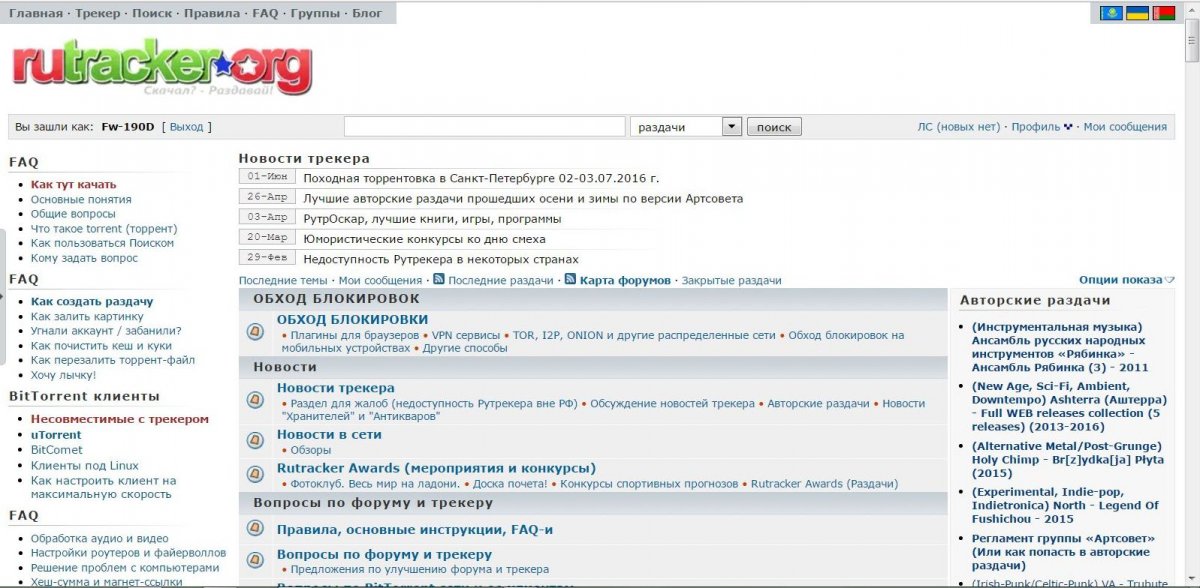Open Последние темы link
Image resolution: width=1200 pixels, height=588 pixels.
(283, 280)
